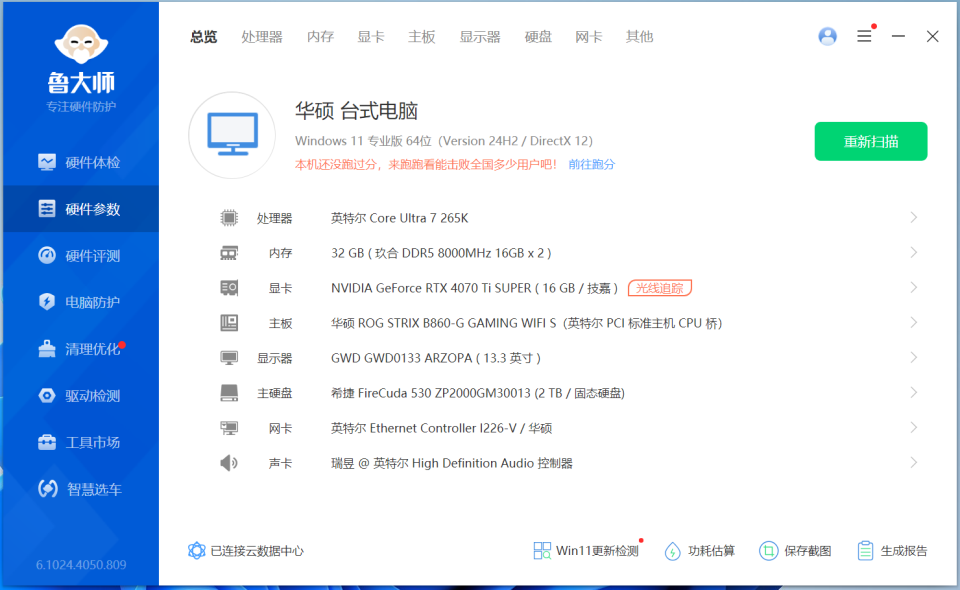This screenshot has width=960, height=590.
Task: Click the Windows 11 专业版 version text
Action: point(444,141)
